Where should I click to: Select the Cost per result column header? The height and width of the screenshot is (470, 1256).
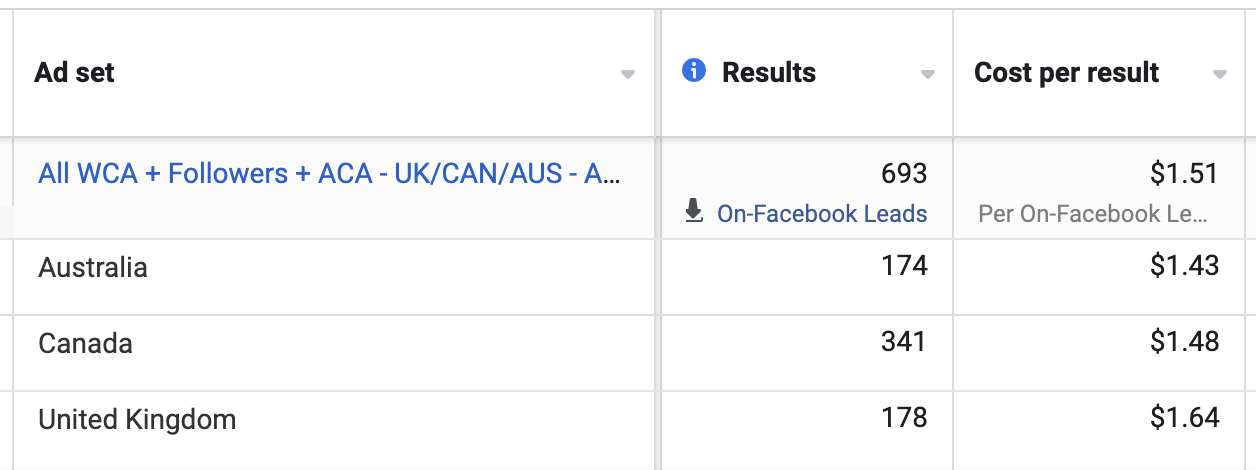1067,73
